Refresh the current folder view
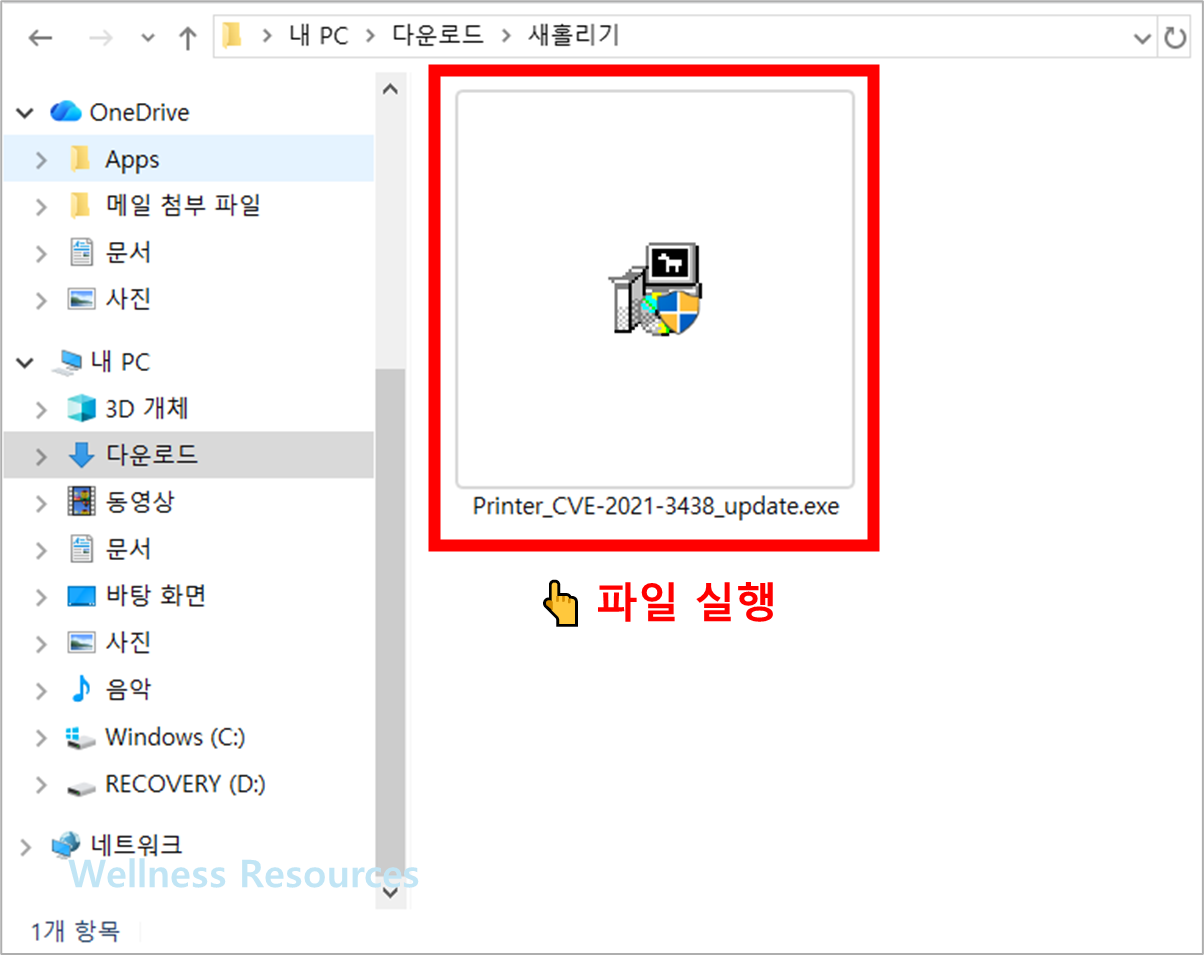Image resolution: width=1204 pixels, height=955 pixels. pyautogui.click(x=1174, y=38)
